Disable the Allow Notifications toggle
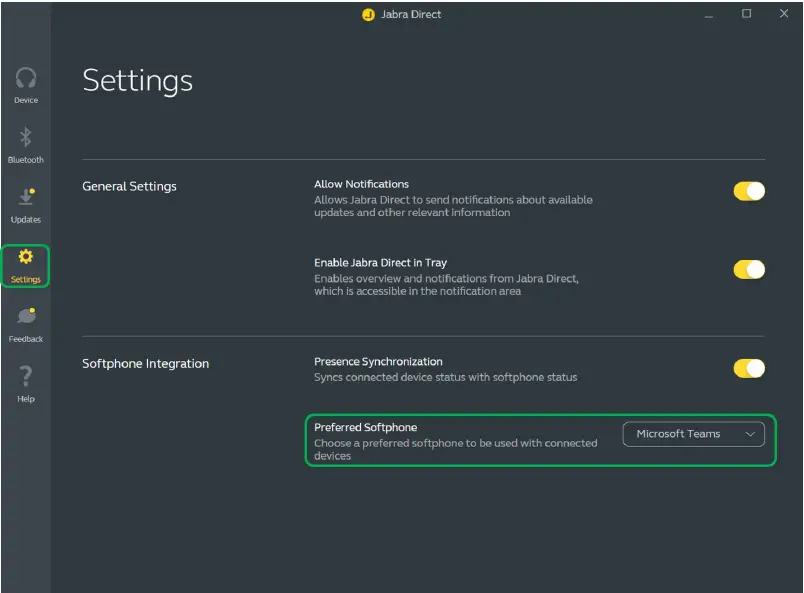The height and width of the screenshot is (593, 804). click(749, 191)
